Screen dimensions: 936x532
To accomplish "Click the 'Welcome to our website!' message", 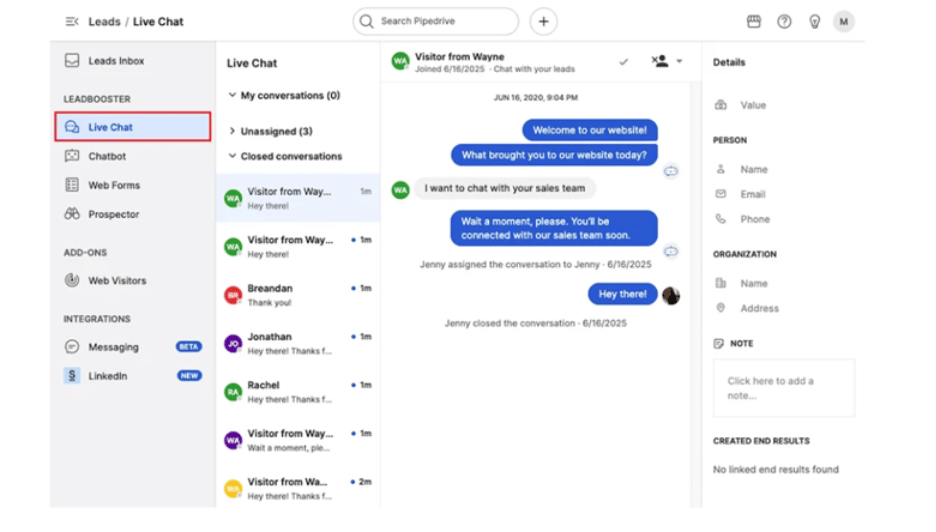I will point(589,130).
